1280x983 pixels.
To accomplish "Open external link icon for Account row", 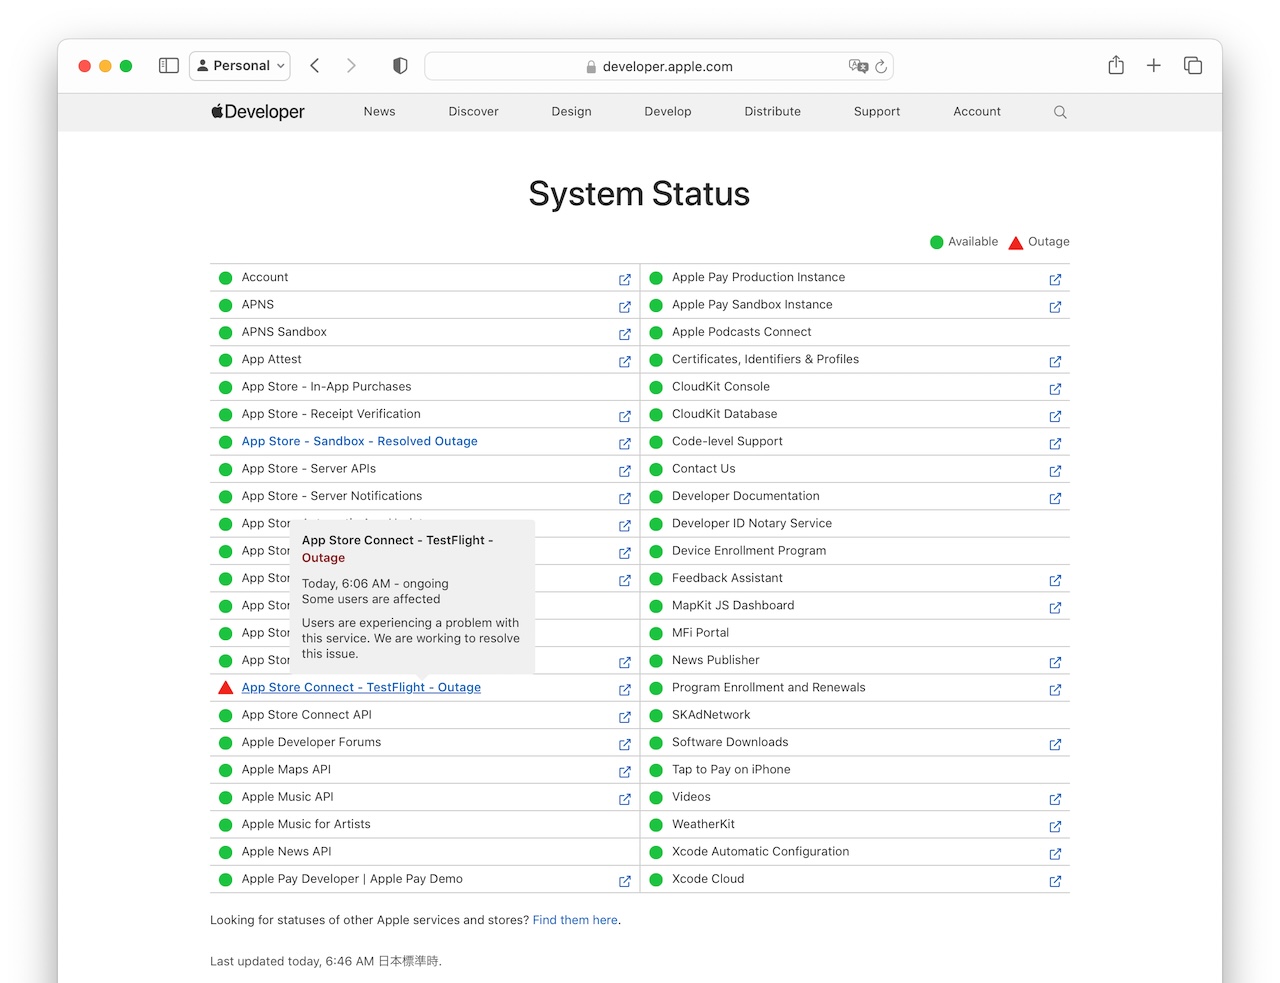I will [625, 280].
